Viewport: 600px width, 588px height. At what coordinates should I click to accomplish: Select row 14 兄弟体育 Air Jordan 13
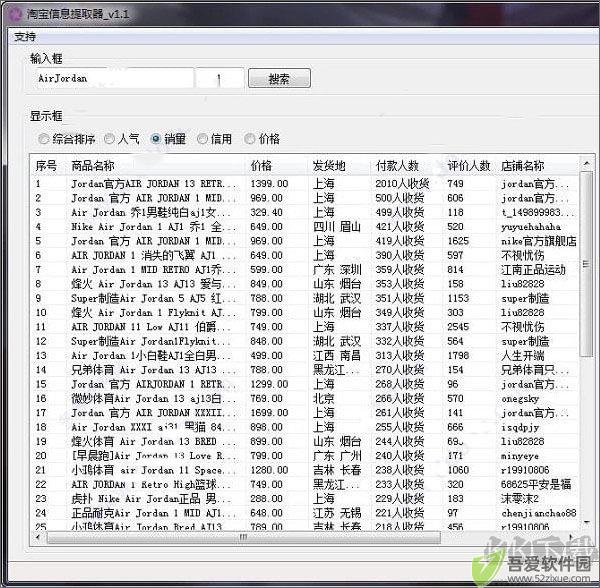tap(304, 370)
